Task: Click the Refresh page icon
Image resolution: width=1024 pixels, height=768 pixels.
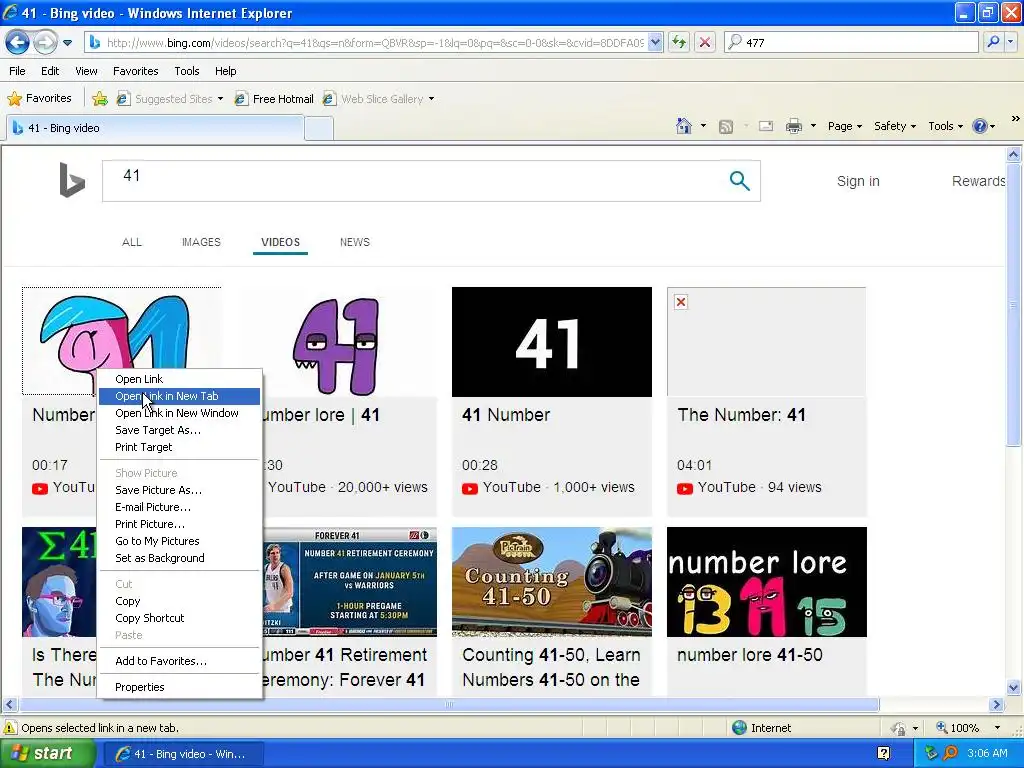Action: [x=679, y=42]
